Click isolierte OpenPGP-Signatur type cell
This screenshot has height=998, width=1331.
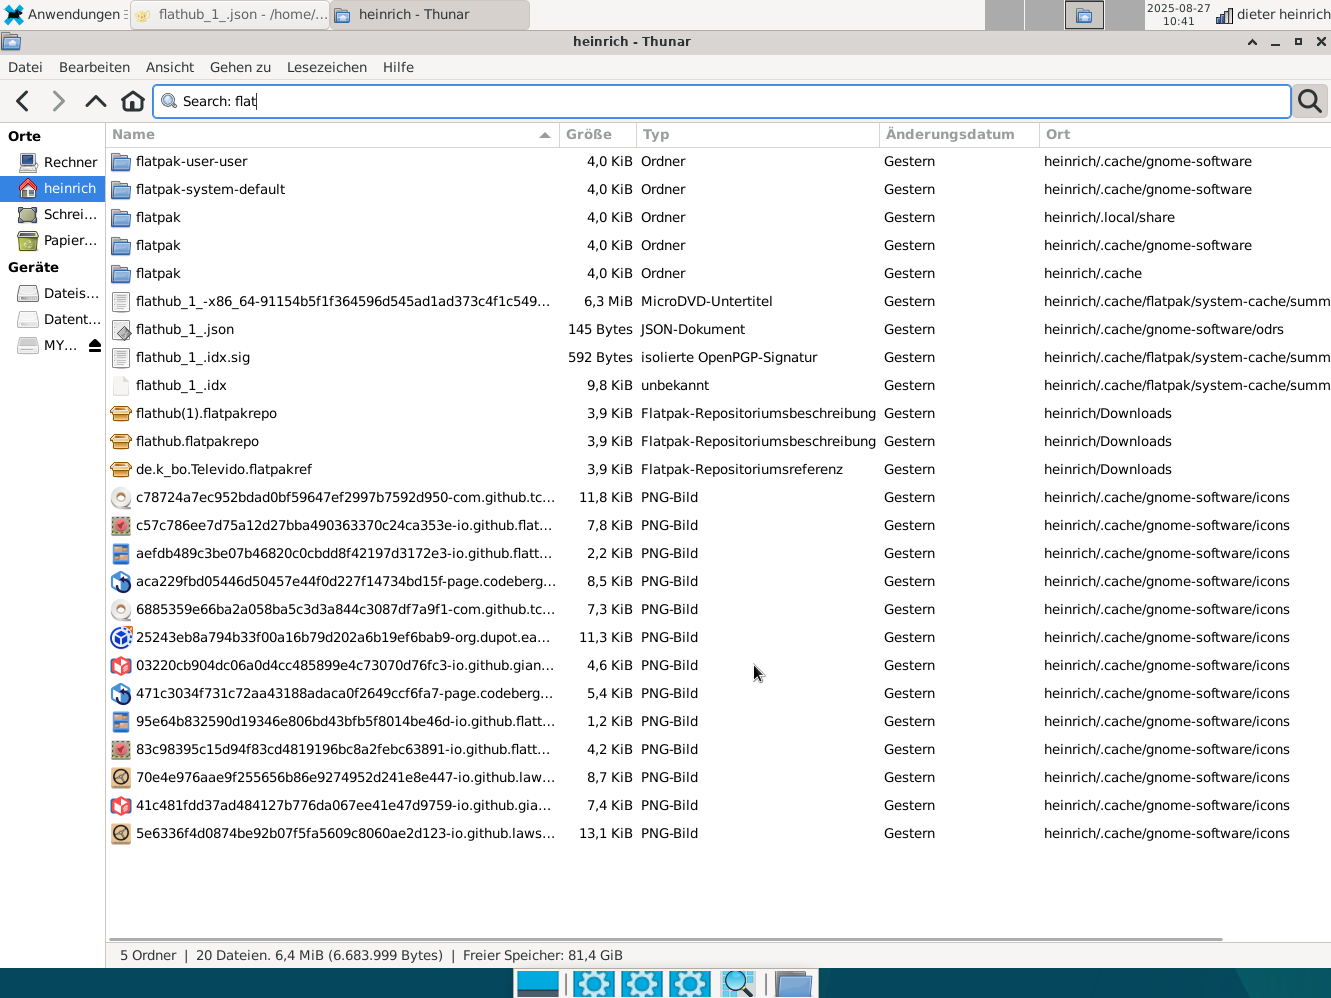729,357
